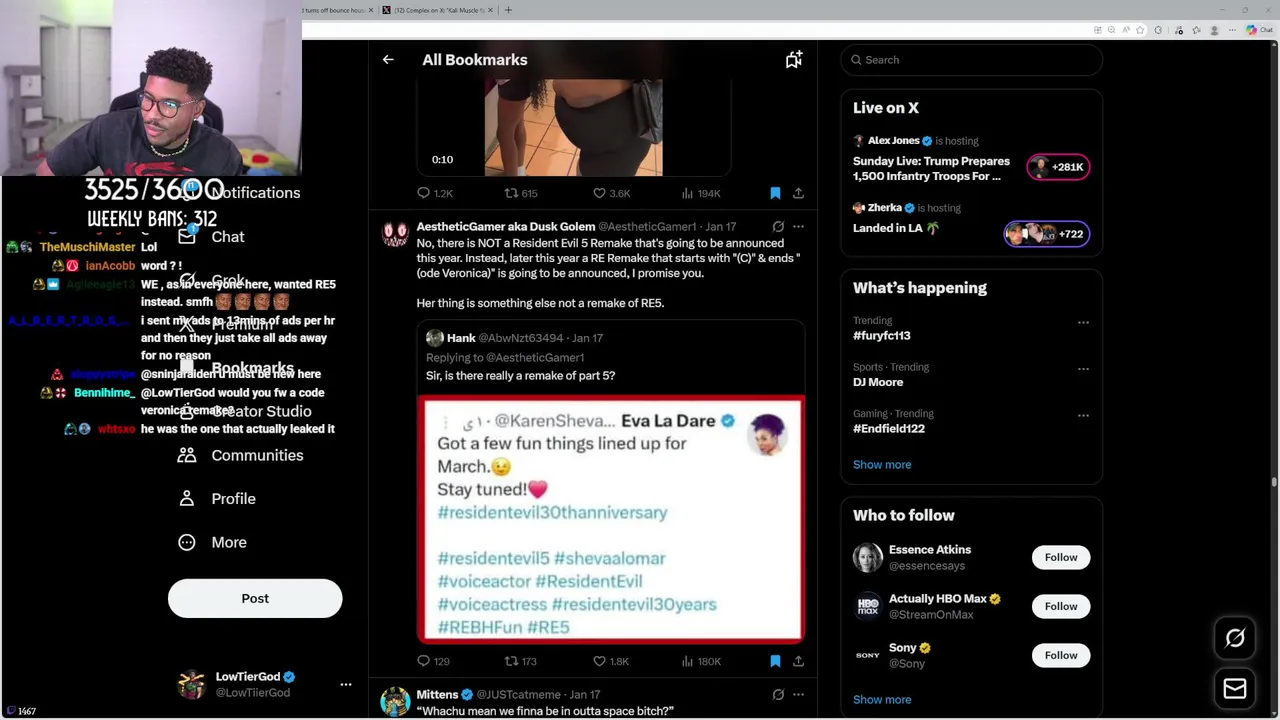Reply to the video post with 1.2K comments
Viewport: 1280px width, 720px height.
coord(434,193)
